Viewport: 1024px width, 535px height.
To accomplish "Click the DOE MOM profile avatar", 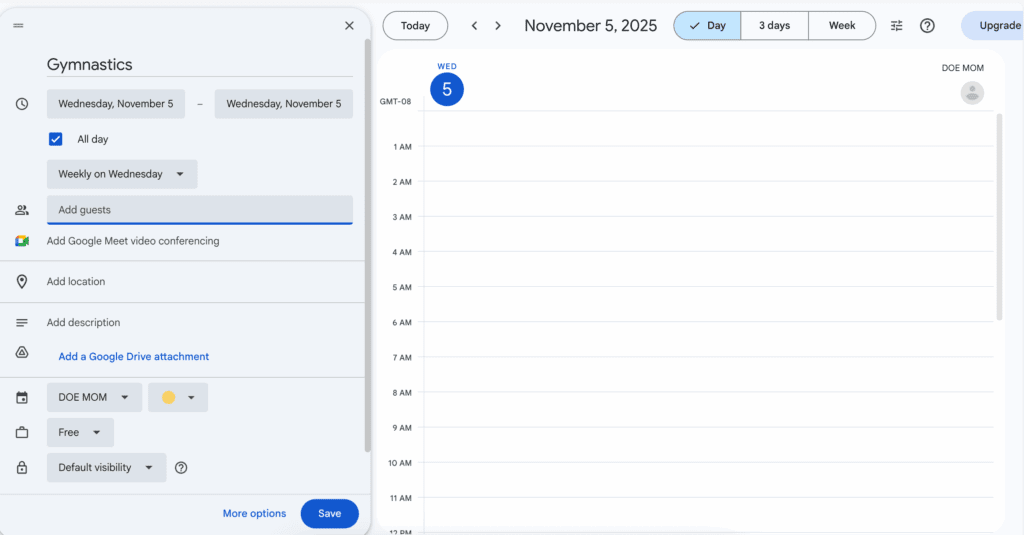I will 971,93.
